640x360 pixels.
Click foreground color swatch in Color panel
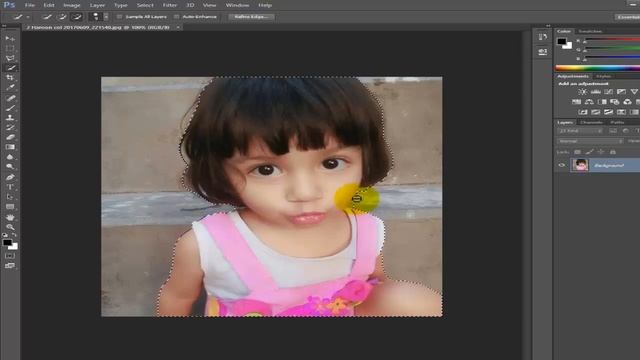coord(562,41)
